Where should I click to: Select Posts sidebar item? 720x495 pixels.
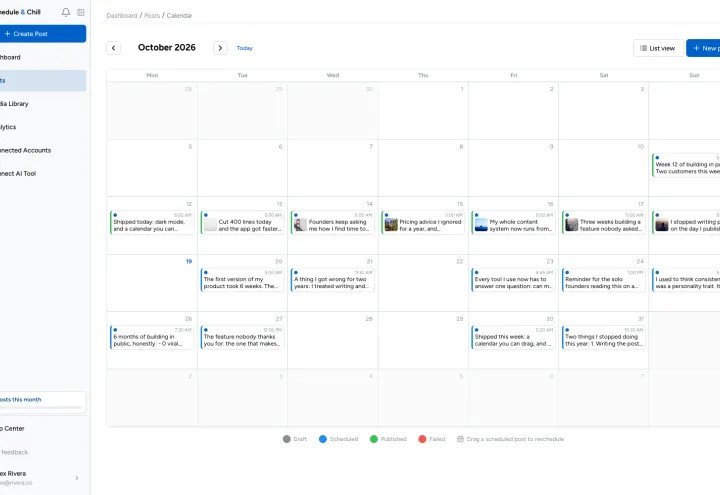[42, 80]
